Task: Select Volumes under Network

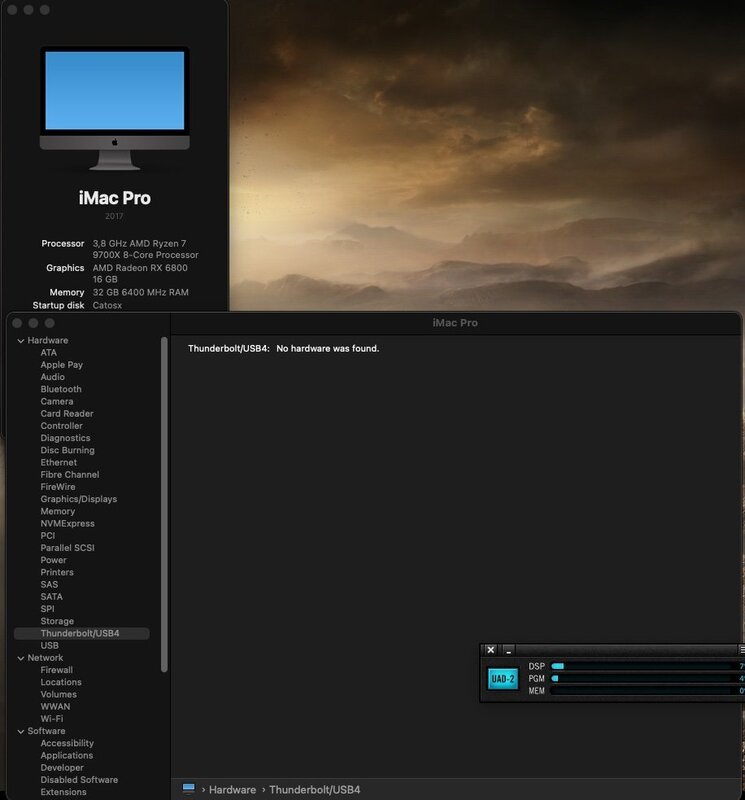Action: pos(59,695)
